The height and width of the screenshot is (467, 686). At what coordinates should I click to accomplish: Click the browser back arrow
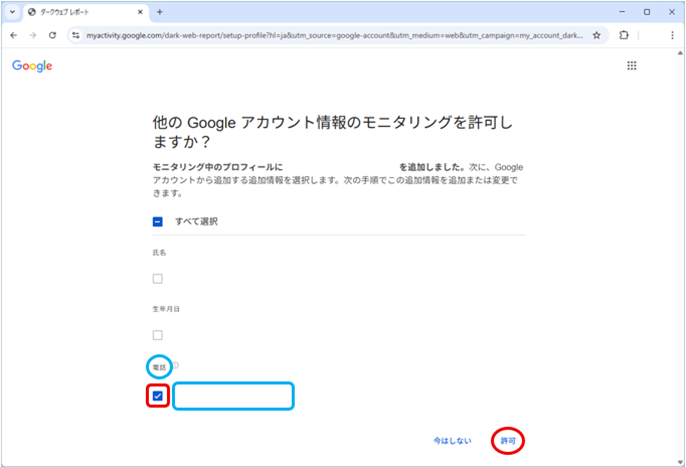pyautogui.click(x=14, y=34)
